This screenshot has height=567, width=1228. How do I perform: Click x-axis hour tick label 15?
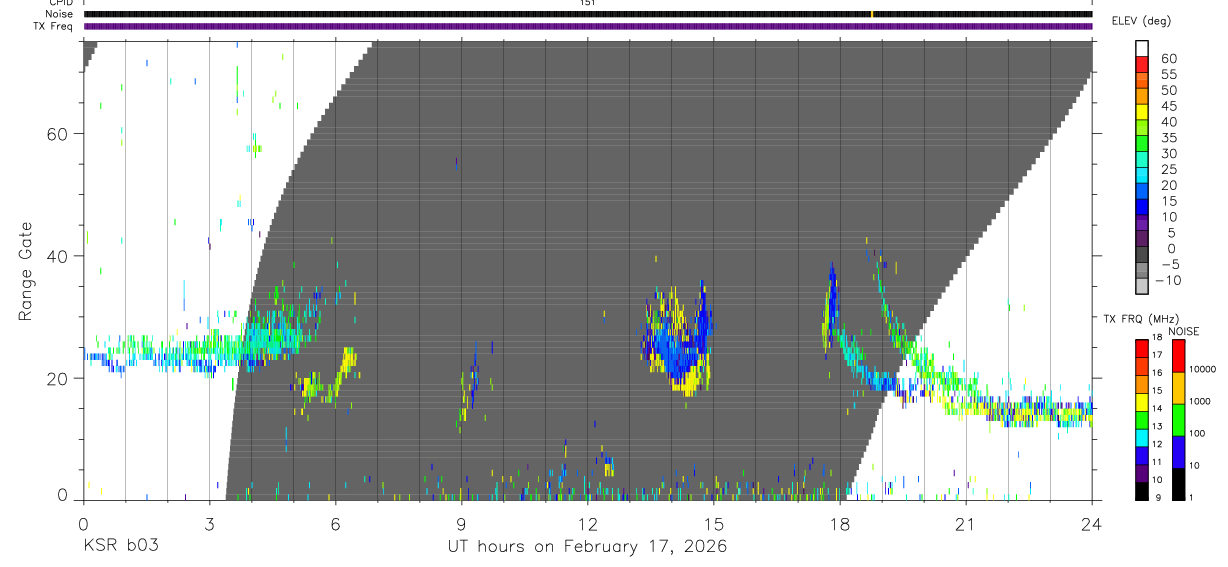(714, 524)
